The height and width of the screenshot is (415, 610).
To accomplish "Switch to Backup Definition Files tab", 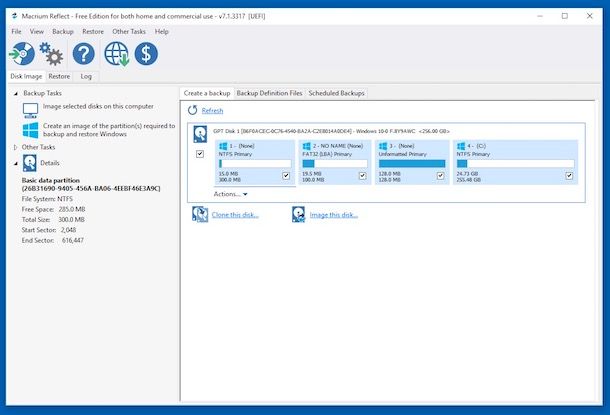I will coord(269,93).
